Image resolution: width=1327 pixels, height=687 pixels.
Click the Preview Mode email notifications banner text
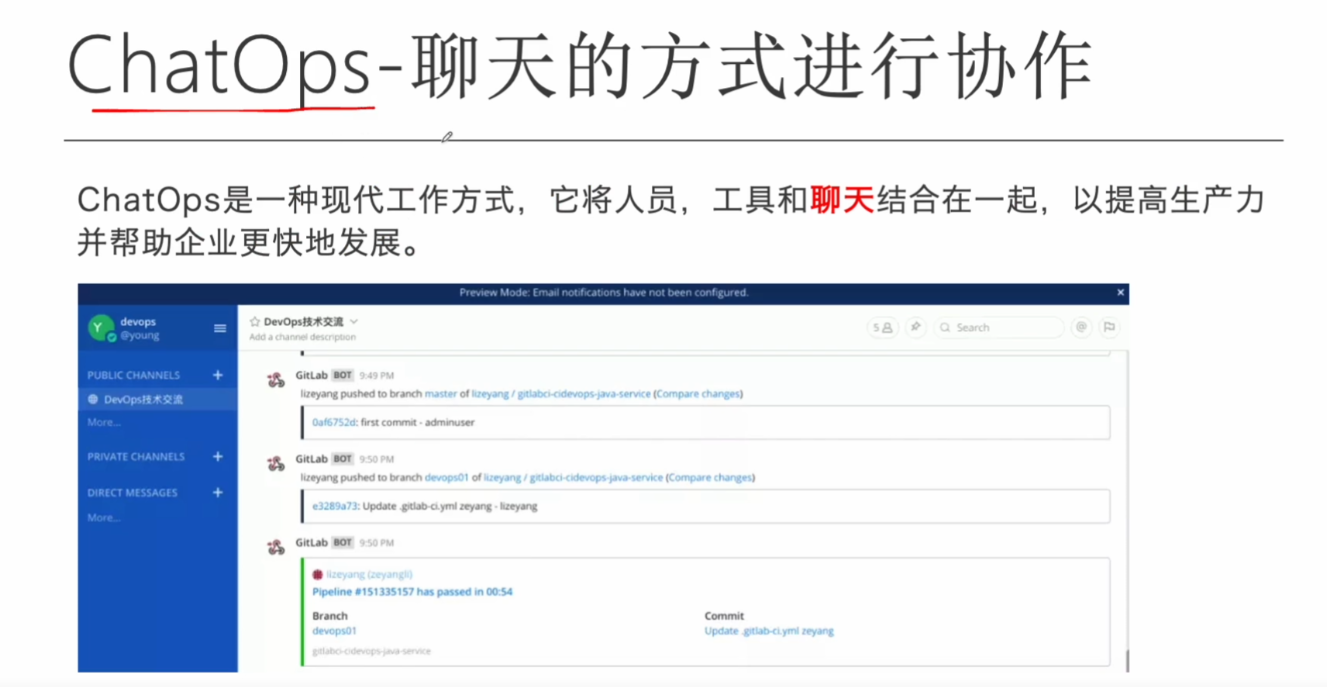point(603,293)
